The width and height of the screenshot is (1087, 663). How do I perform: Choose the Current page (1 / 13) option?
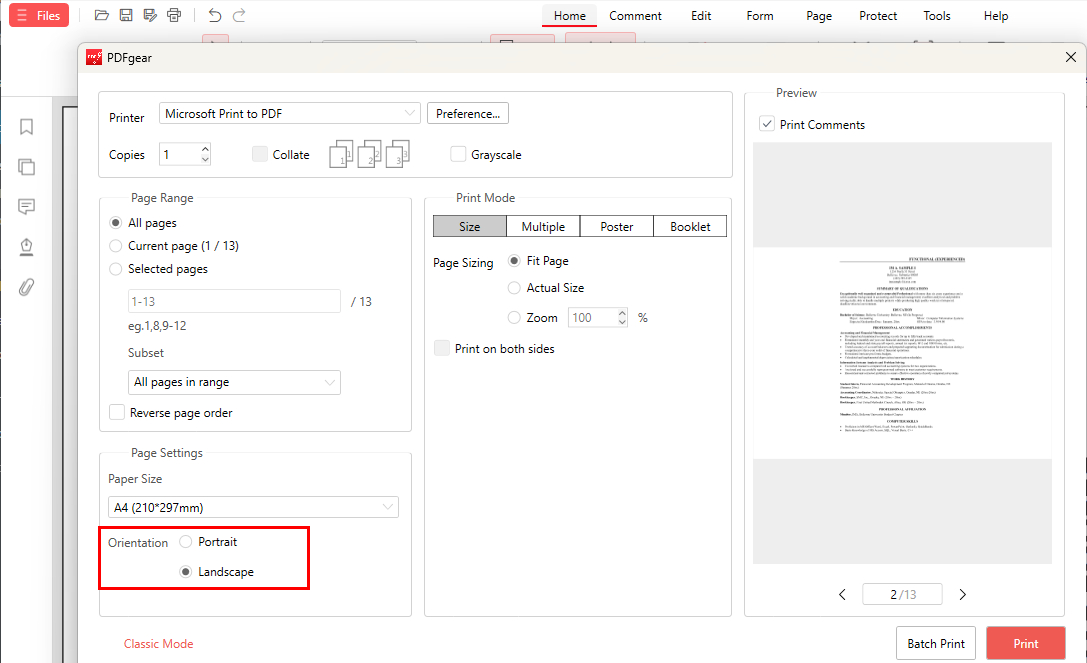(115, 245)
